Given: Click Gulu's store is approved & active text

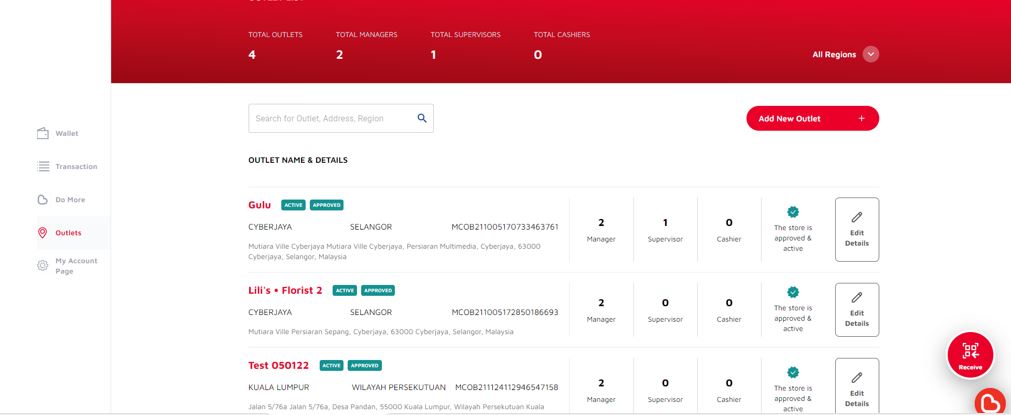Looking at the screenshot, I should (792, 238).
